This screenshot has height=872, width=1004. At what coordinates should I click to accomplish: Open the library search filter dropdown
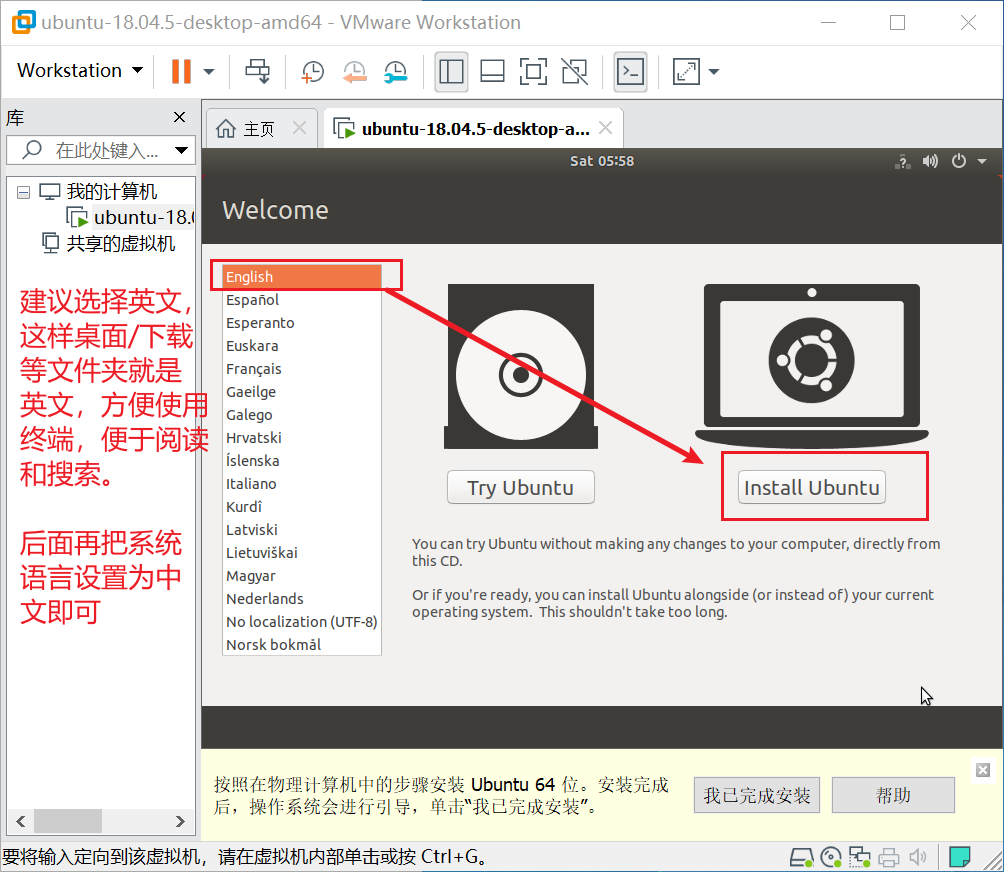point(182,150)
